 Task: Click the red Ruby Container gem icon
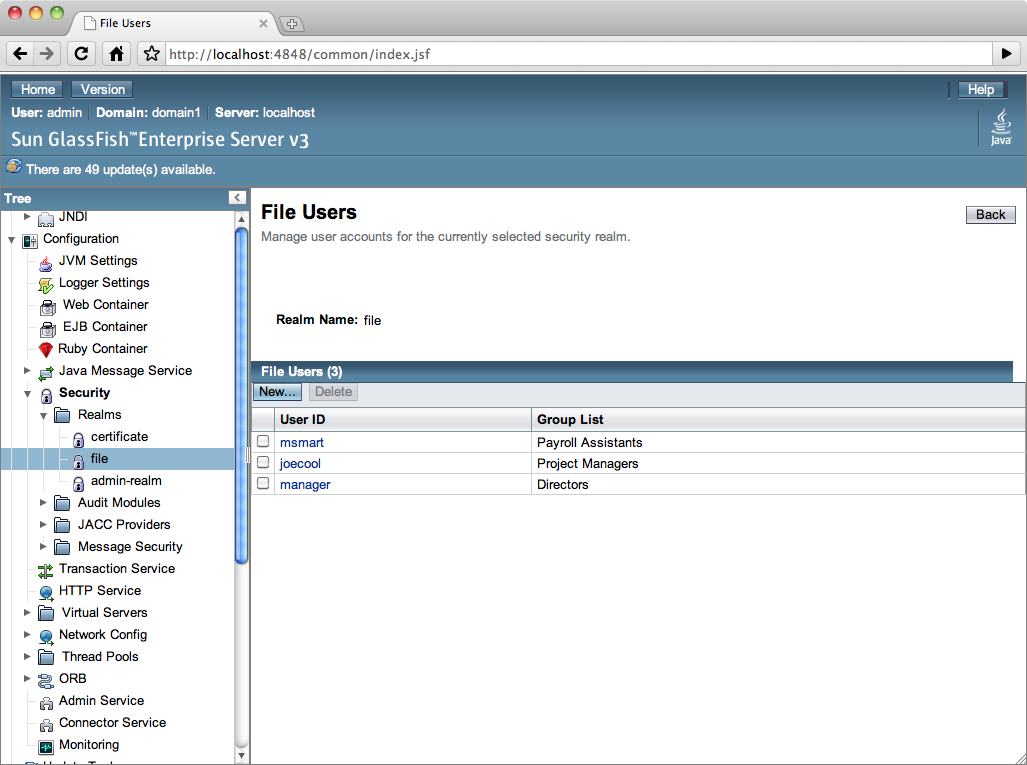(45, 350)
